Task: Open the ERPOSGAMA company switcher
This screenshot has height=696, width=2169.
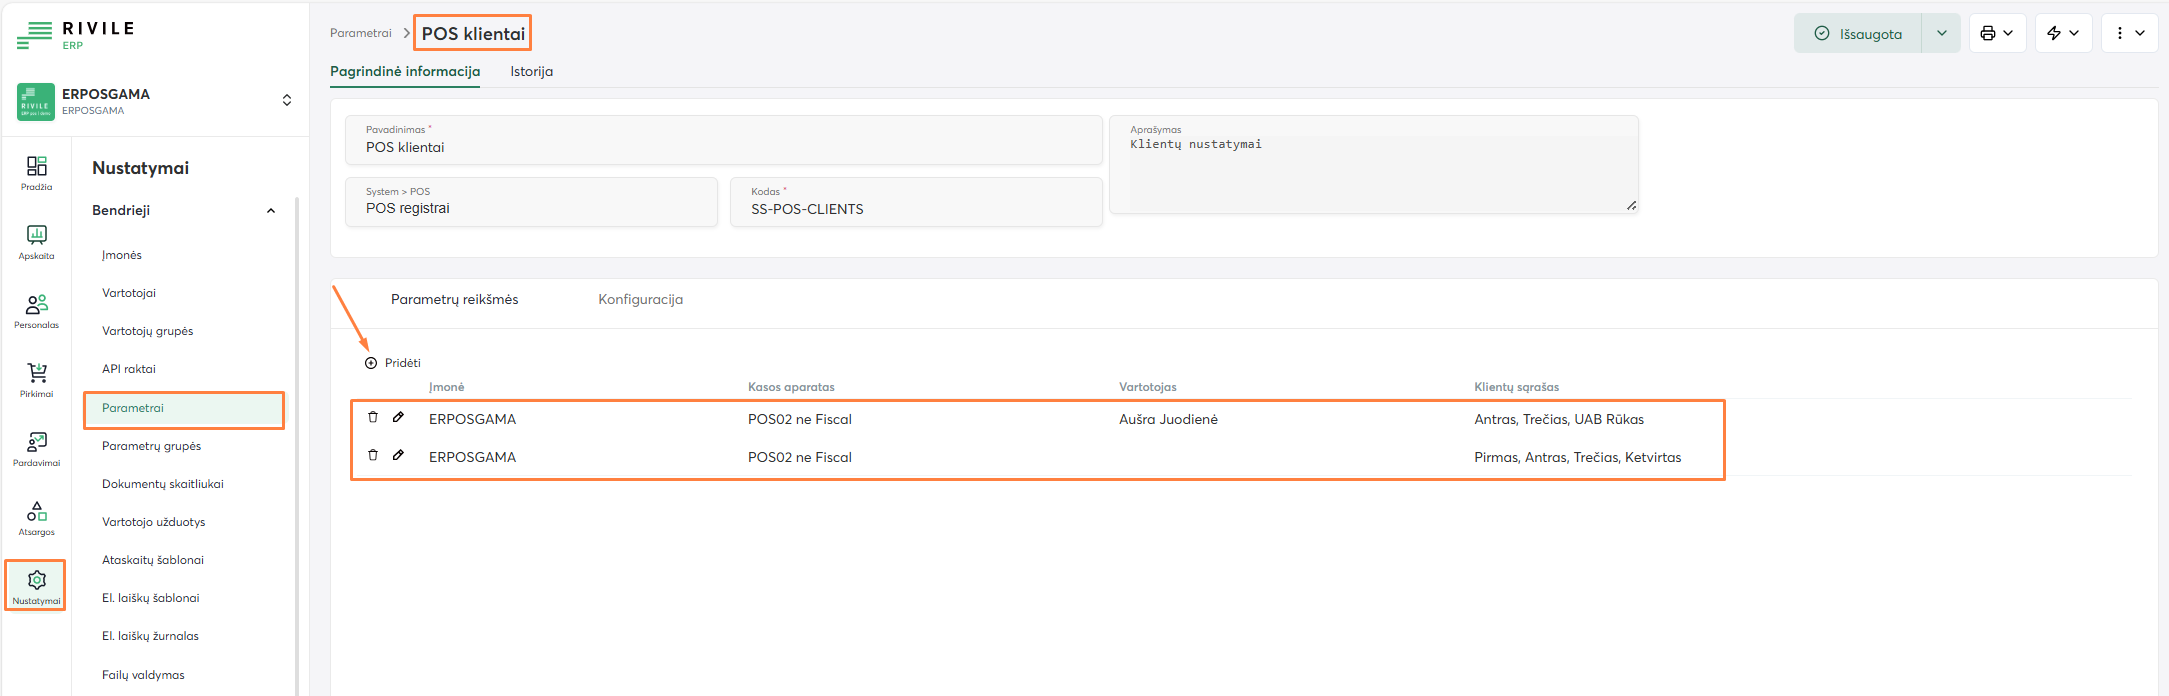Action: [x=287, y=100]
